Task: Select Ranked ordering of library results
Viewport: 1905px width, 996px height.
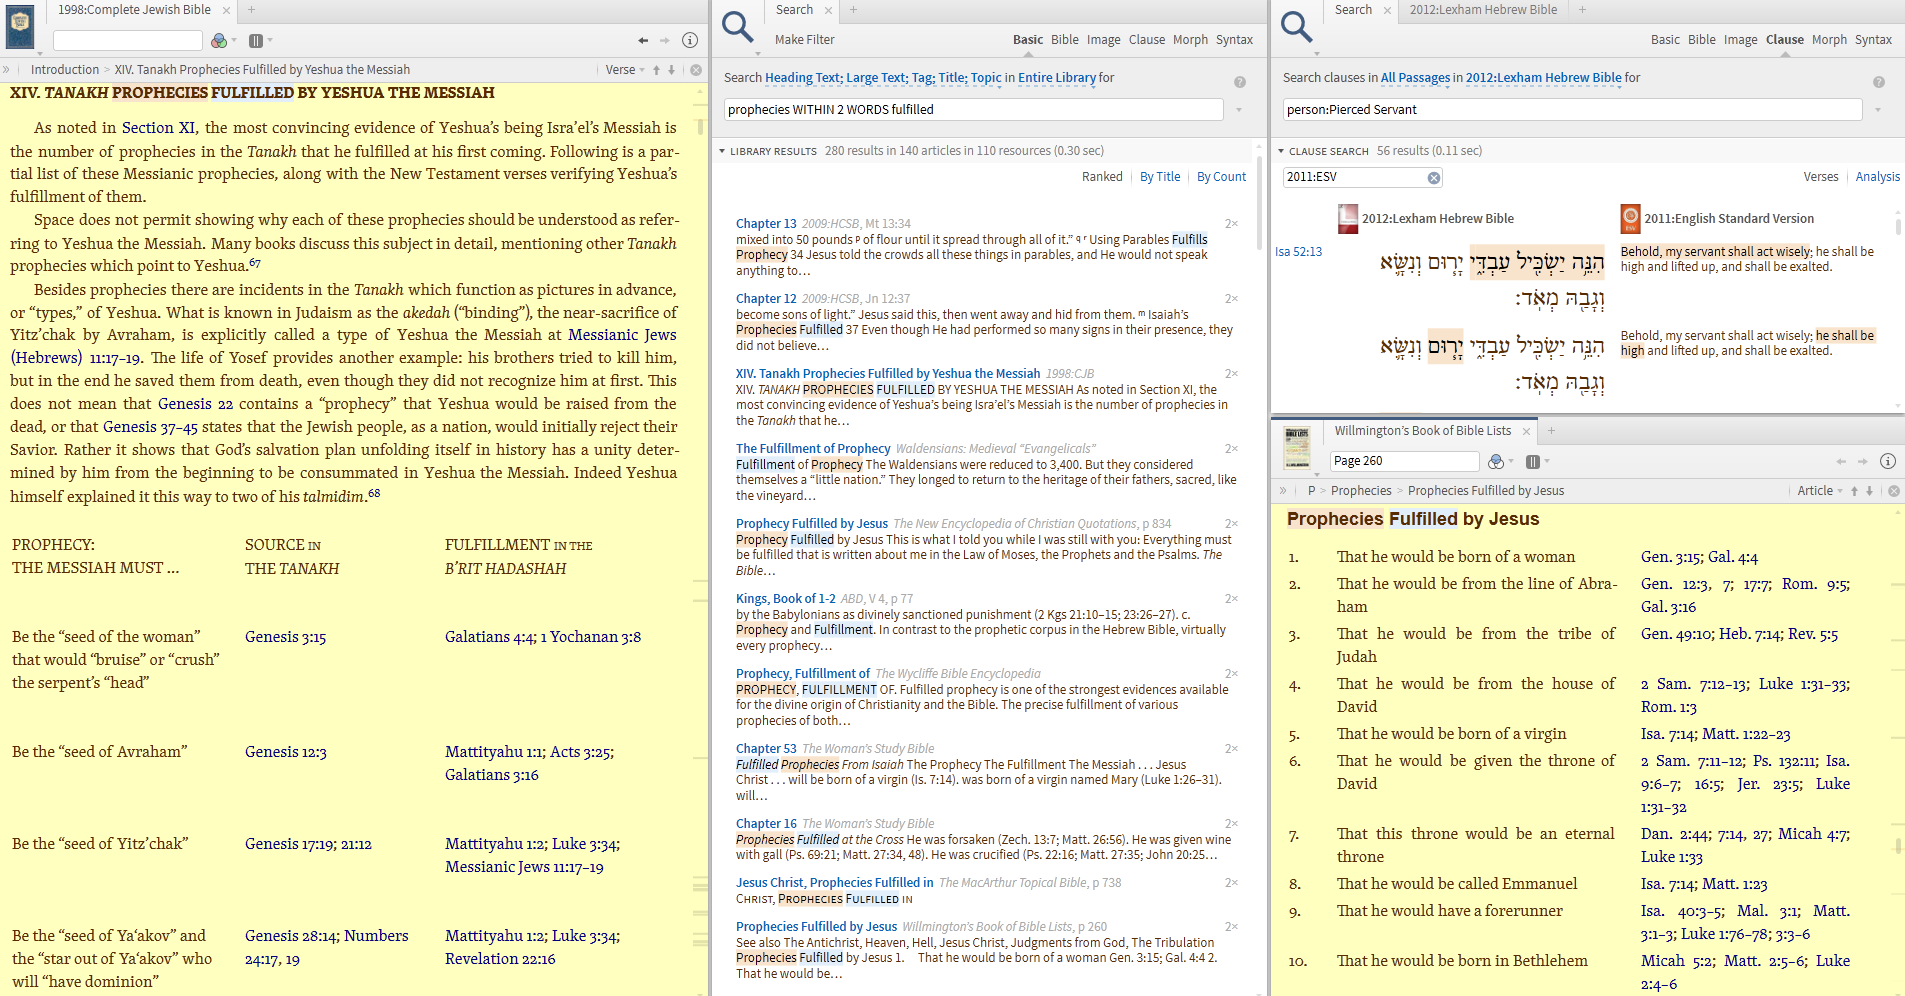Action: [x=1102, y=177]
